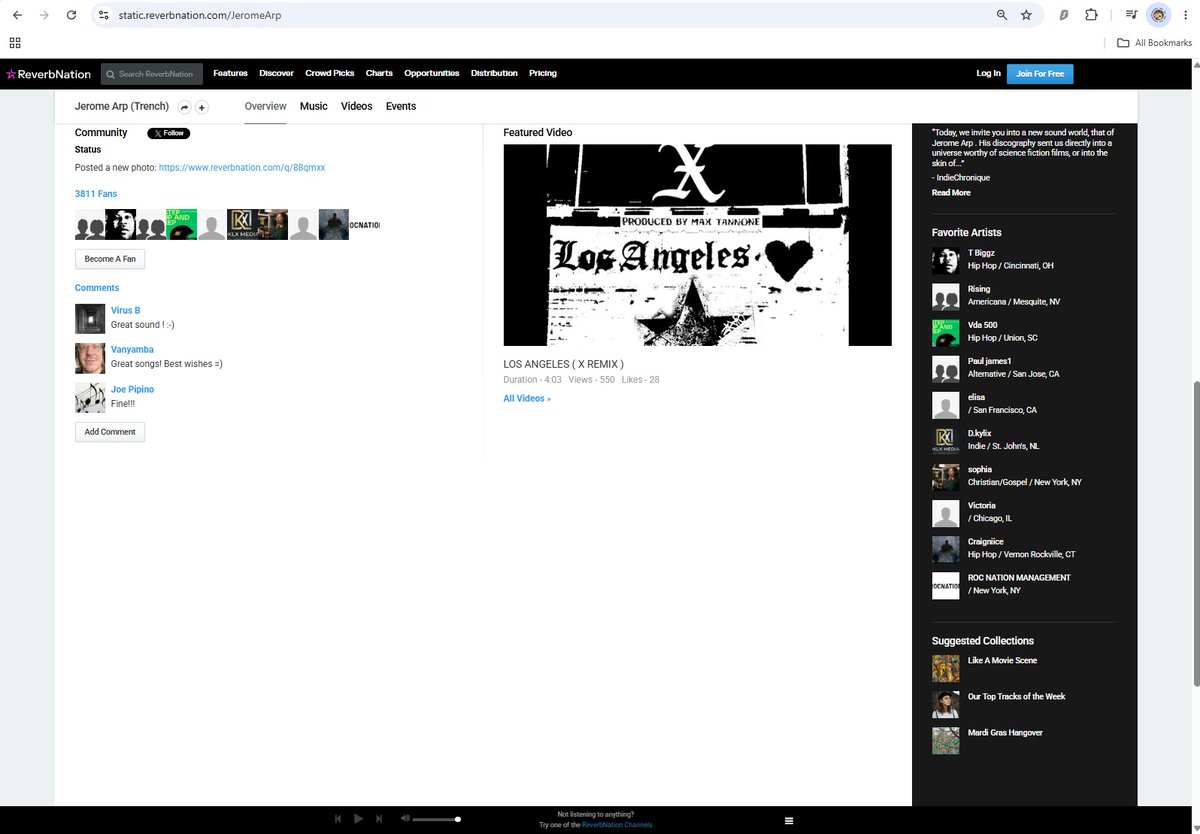Open the posted photo reverbnation link

click(242, 167)
